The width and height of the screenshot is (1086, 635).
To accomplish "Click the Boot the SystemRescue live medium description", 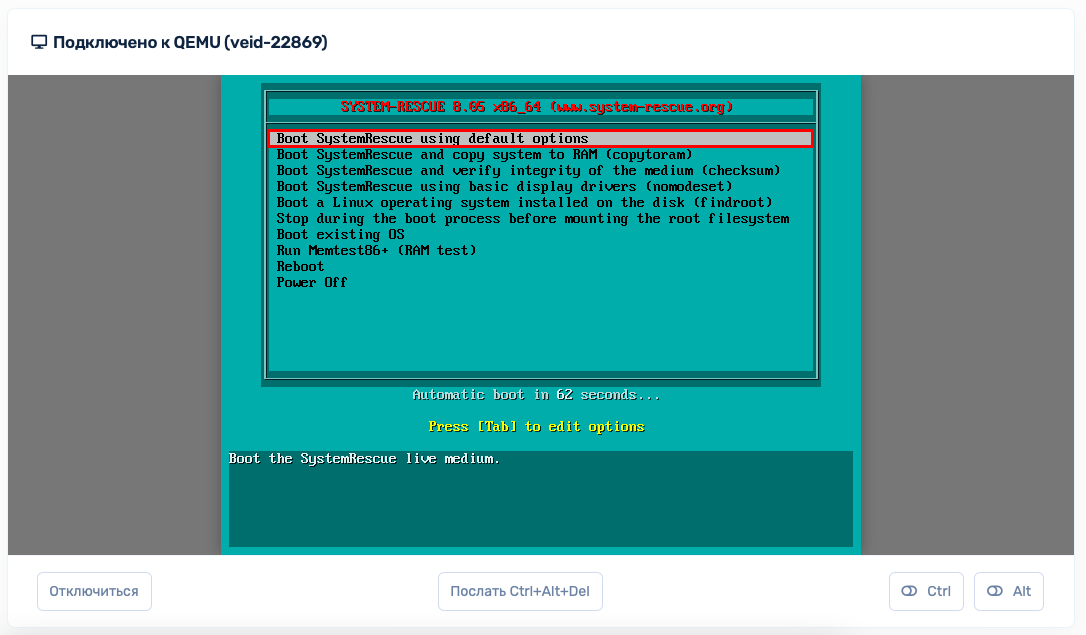I will (364, 458).
